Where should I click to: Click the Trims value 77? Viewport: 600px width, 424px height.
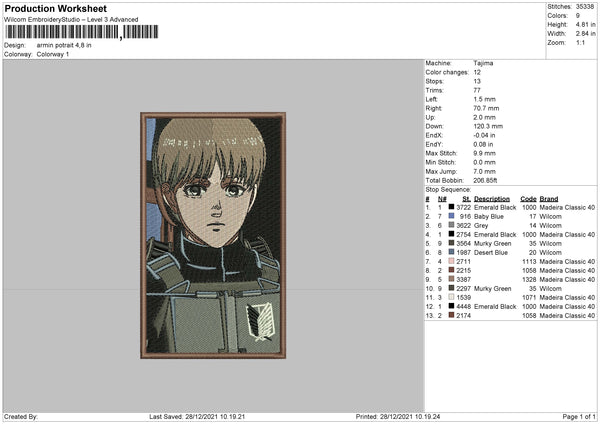click(x=477, y=90)
